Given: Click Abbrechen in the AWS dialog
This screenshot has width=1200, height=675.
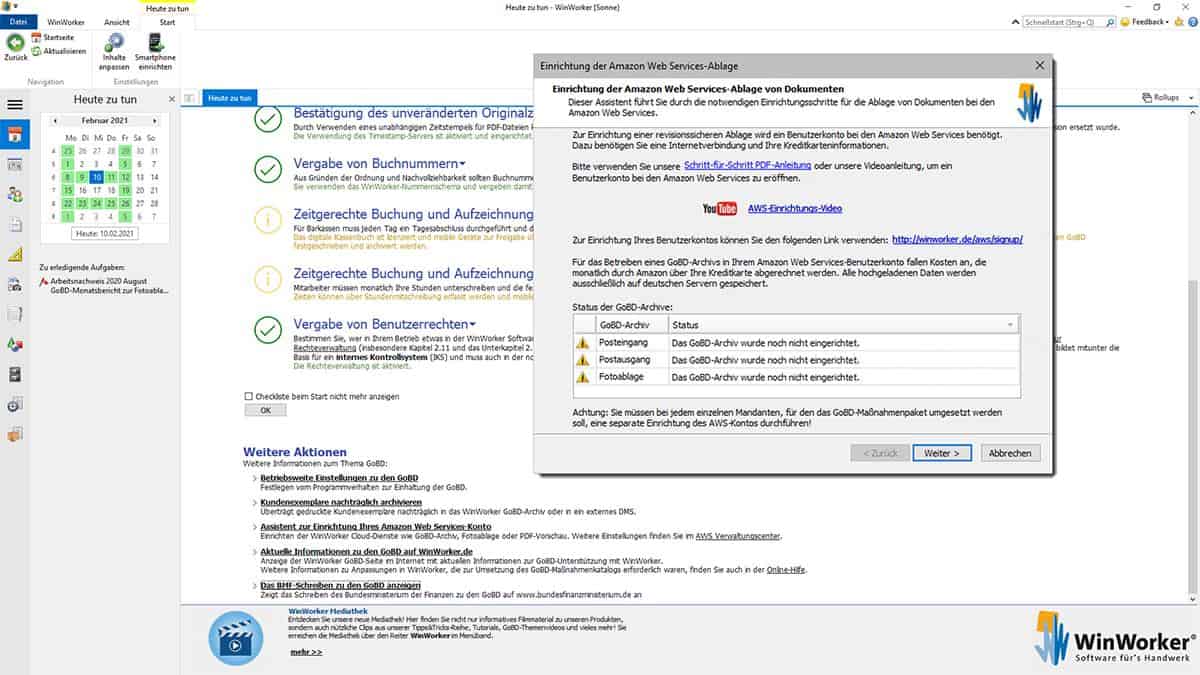Looking at the screenshot, I should [1010, 453].
